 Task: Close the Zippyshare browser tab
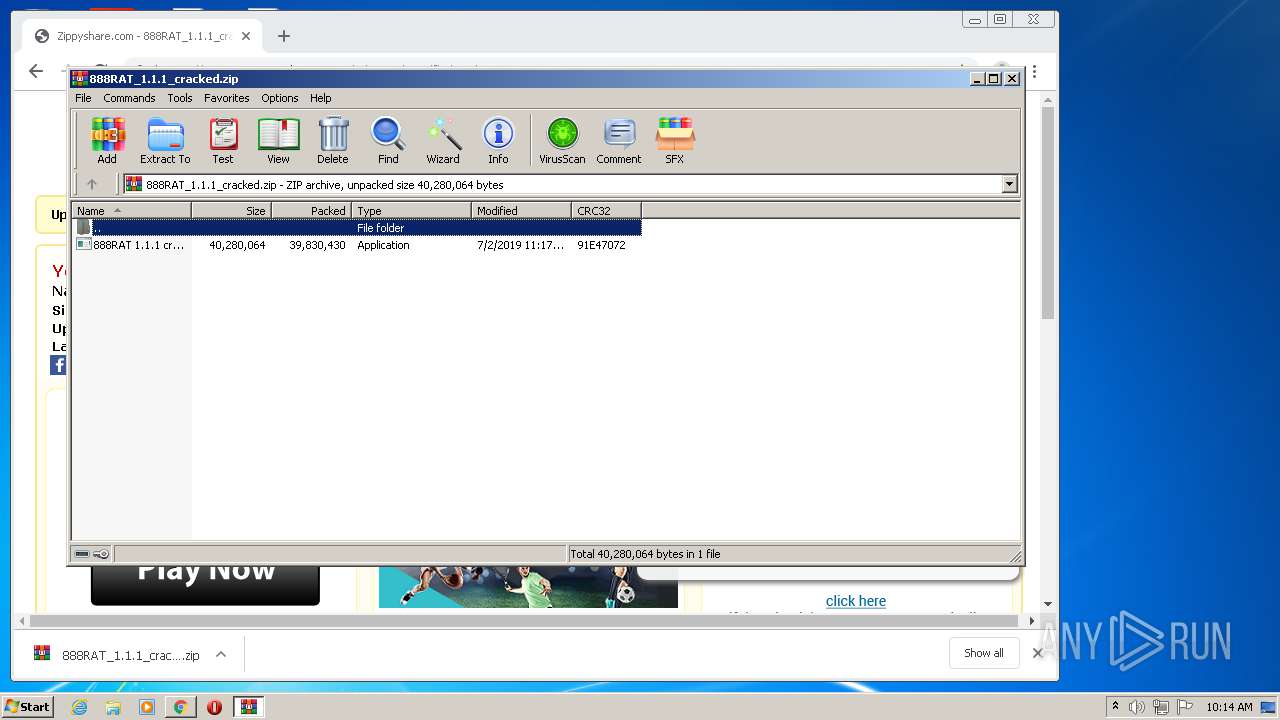tap(246, 36)
